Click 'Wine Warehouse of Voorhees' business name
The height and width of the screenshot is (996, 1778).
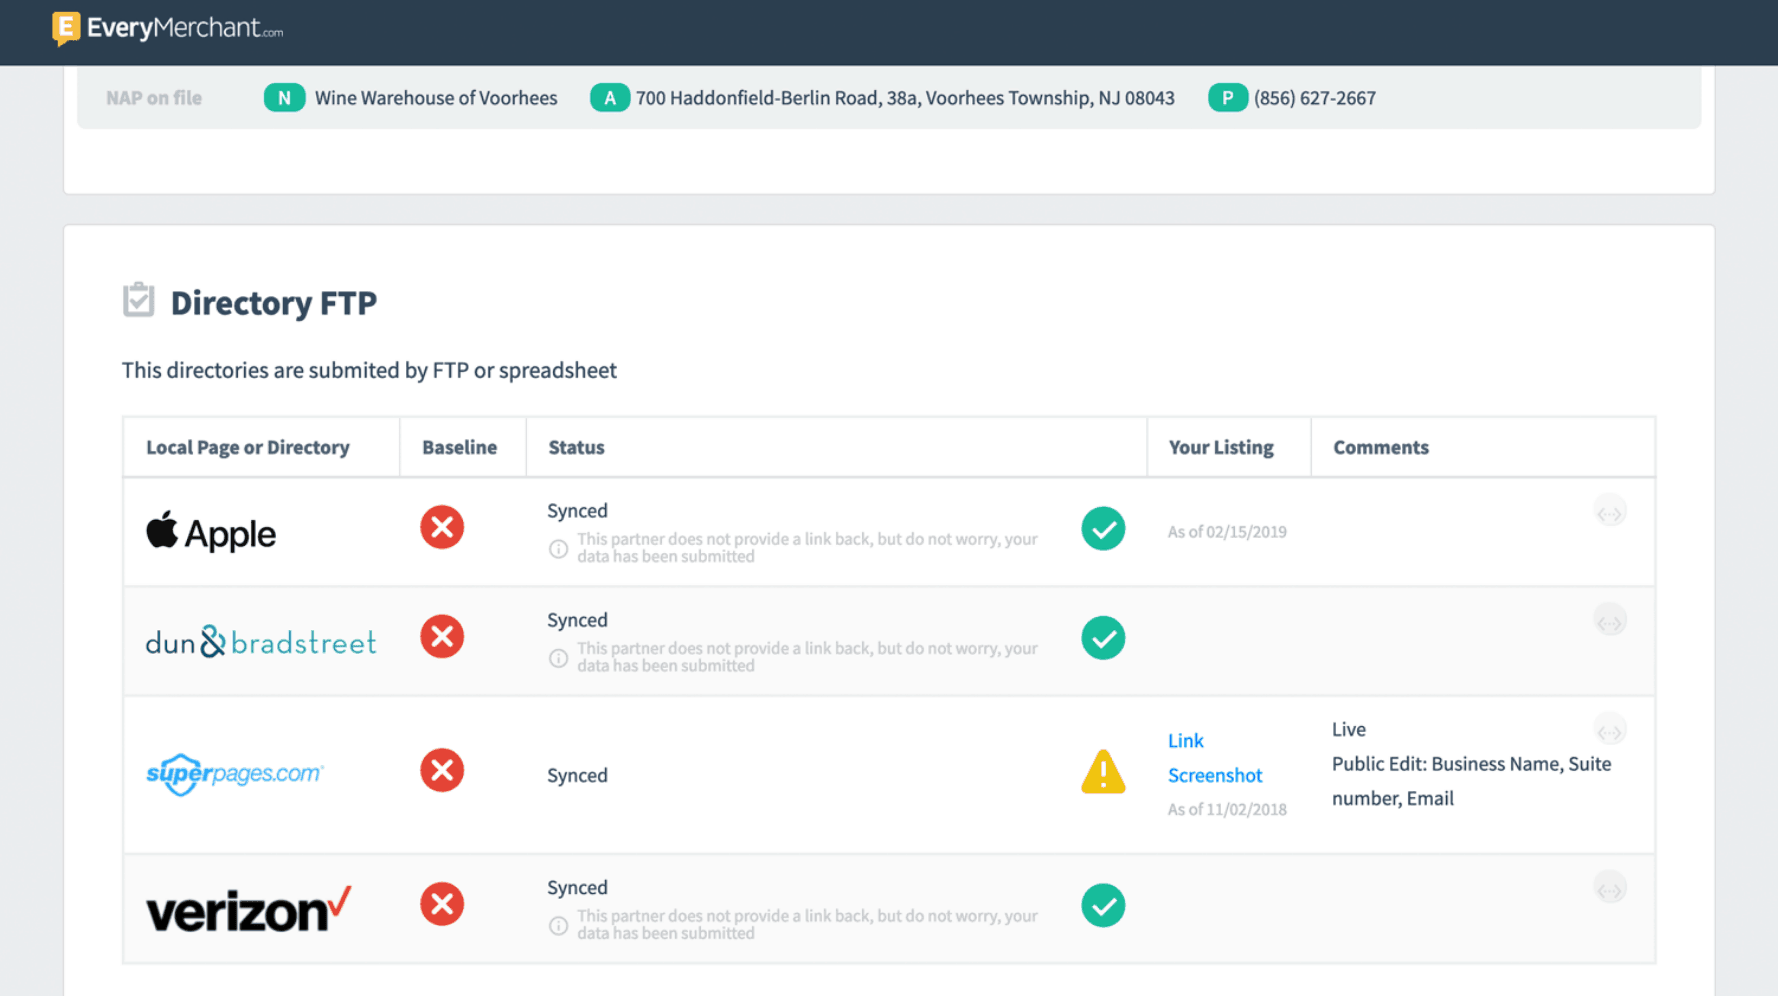[436, 98]
